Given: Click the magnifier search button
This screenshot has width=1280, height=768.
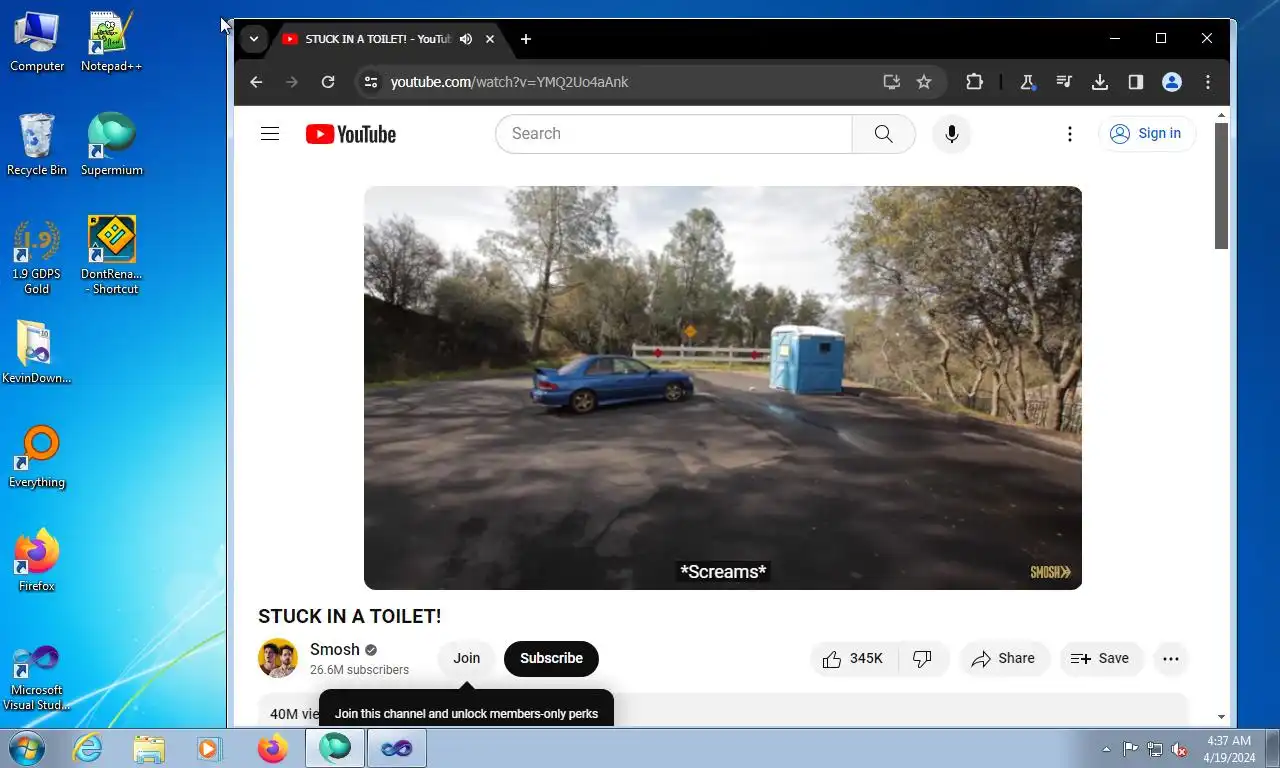Looking at the screenshot, I should (x=883, y=134).
